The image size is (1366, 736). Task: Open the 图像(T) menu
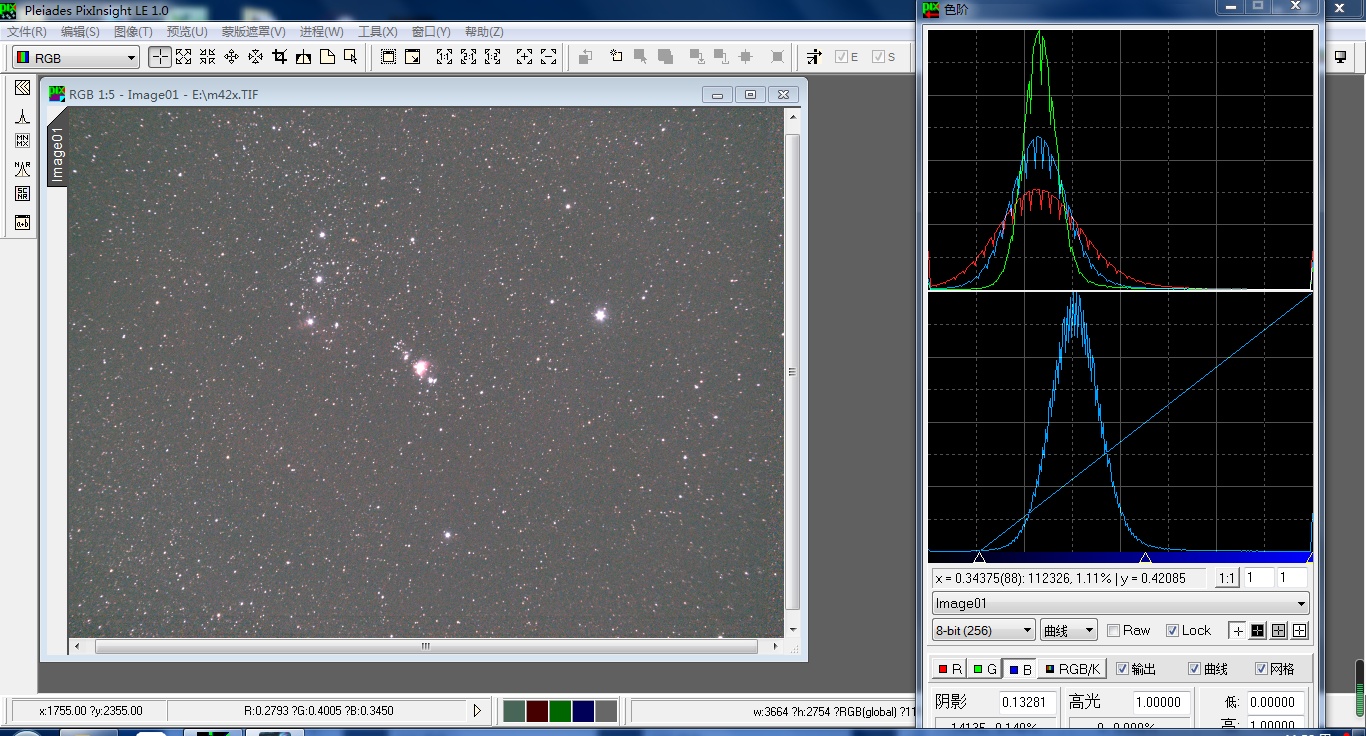pos(133,32)
